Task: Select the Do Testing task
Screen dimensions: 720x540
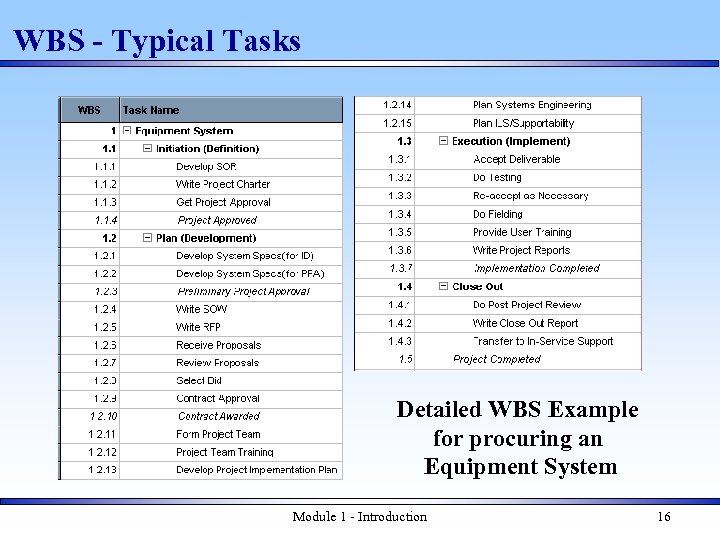Action: 497,177
